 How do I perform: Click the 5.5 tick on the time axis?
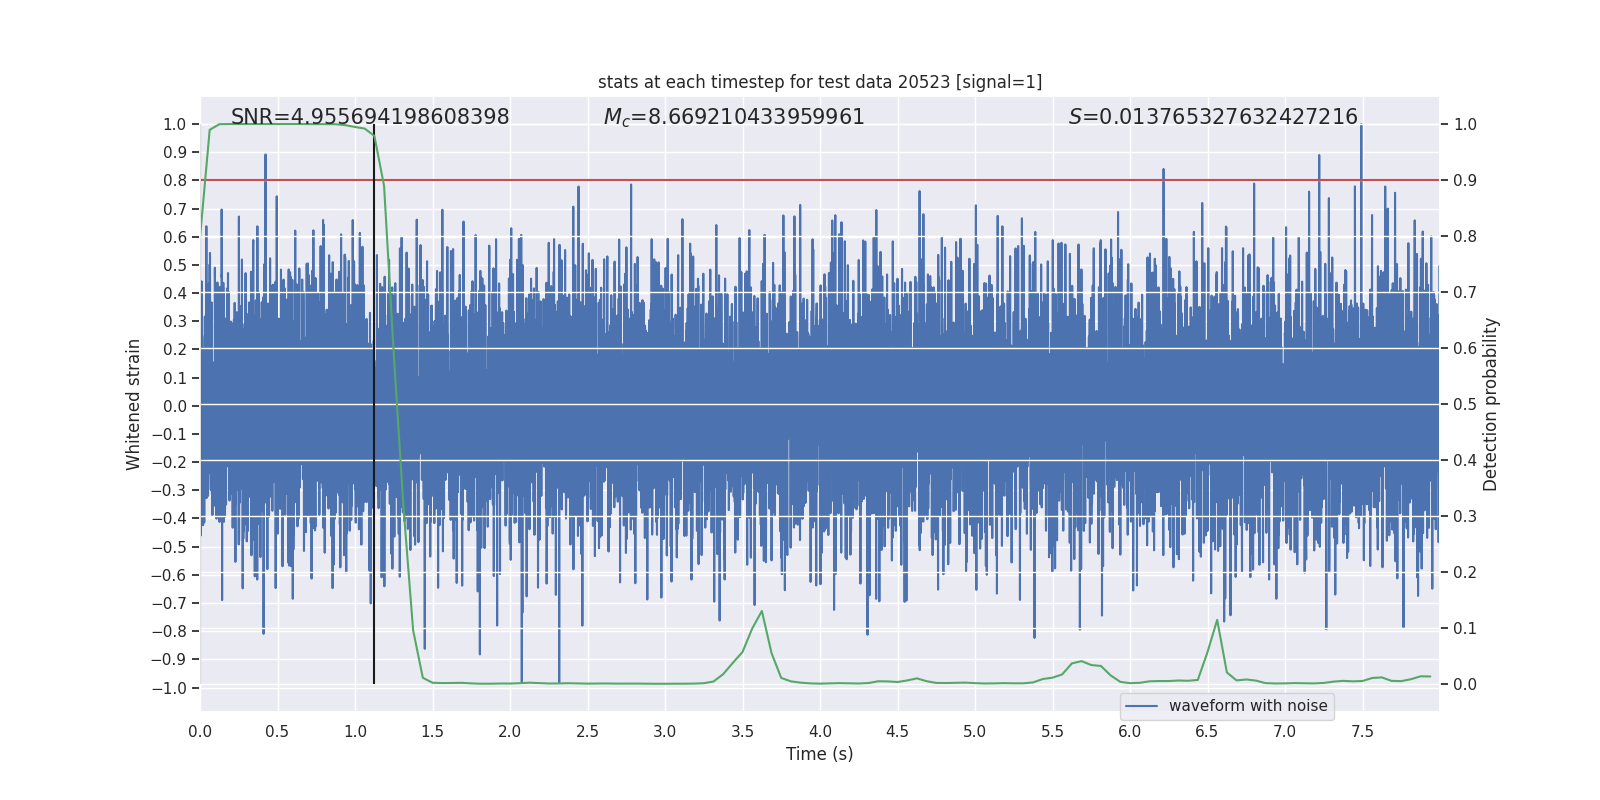tap(1052, 732)
